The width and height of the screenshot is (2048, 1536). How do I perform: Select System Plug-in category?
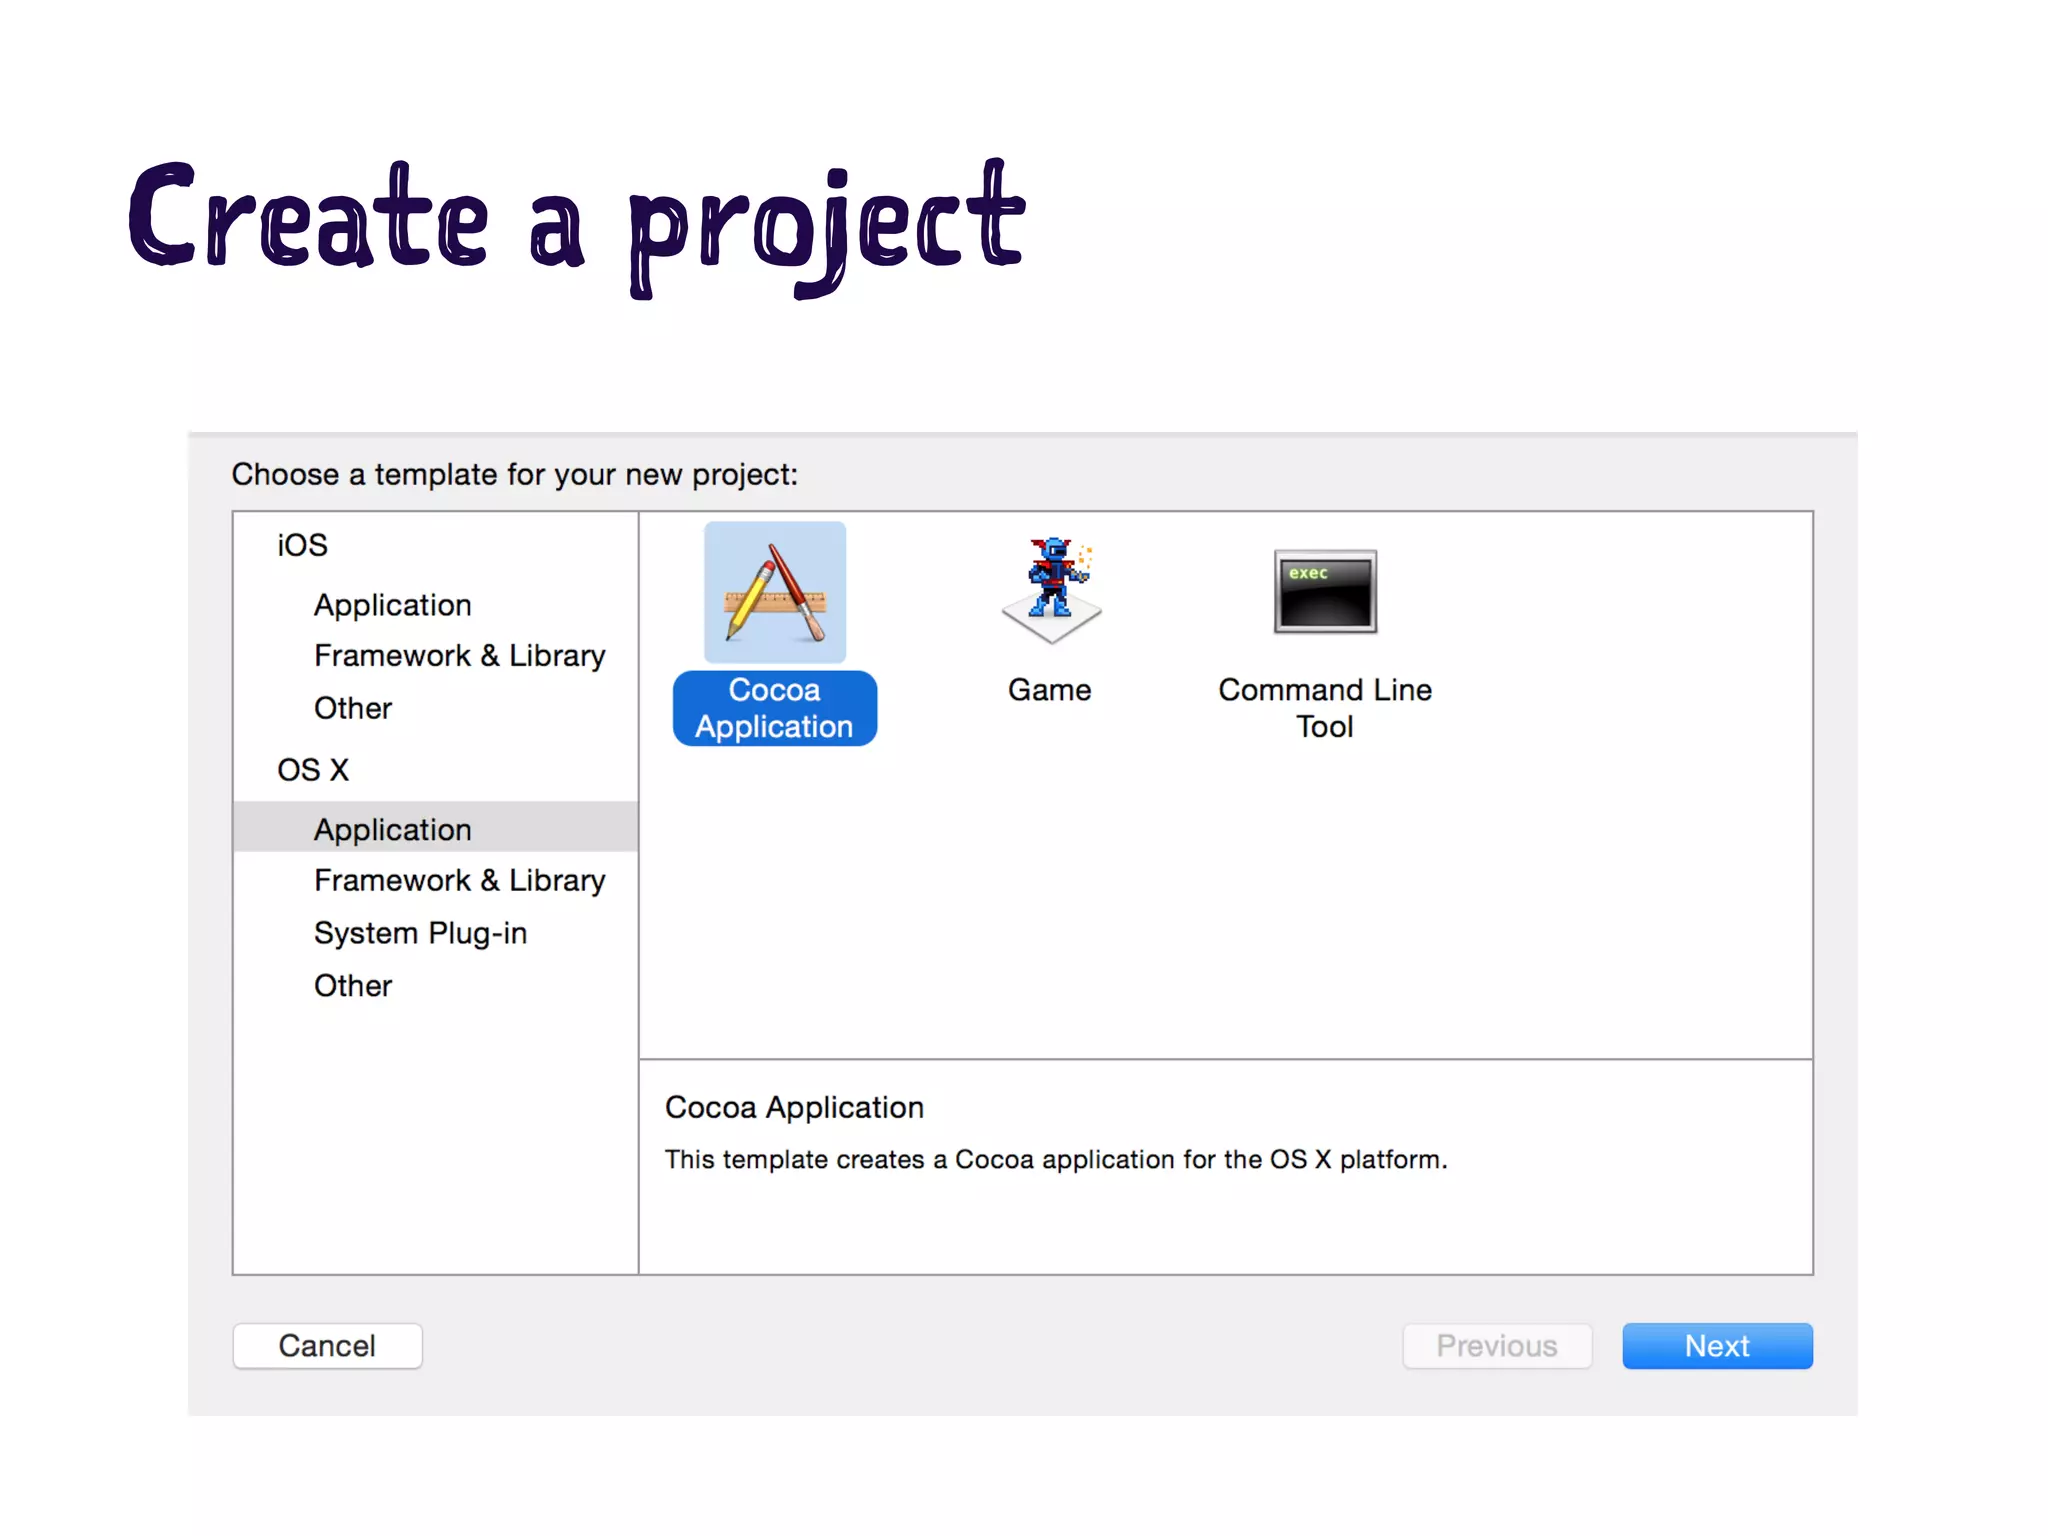click(420, 933)
